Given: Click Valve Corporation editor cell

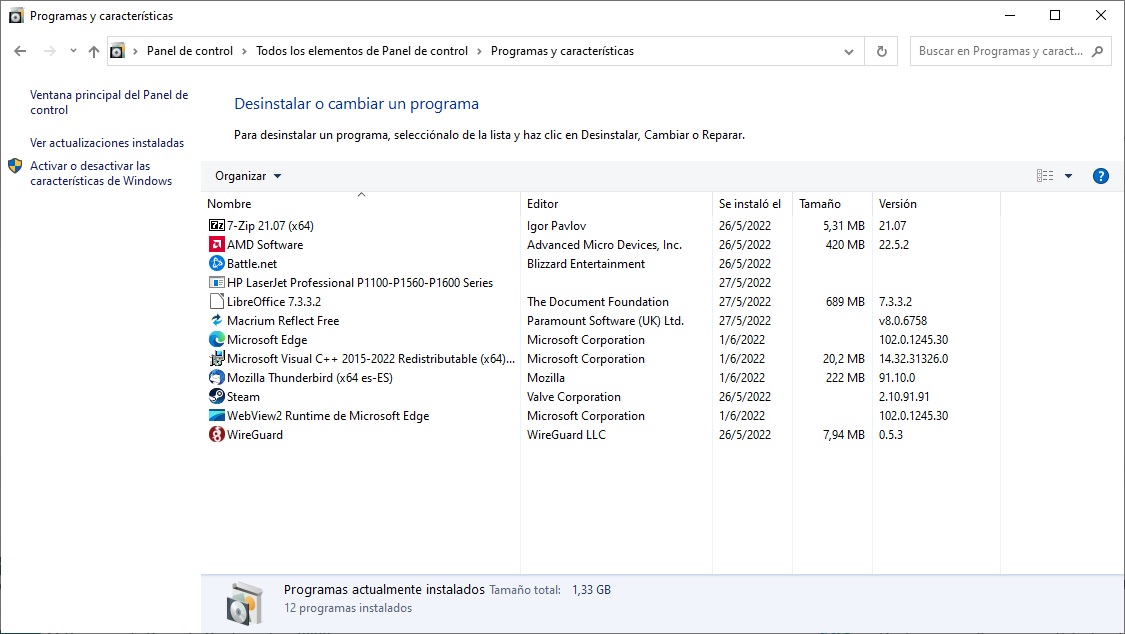Looking at the screenshot, I should tap(573, 397).
